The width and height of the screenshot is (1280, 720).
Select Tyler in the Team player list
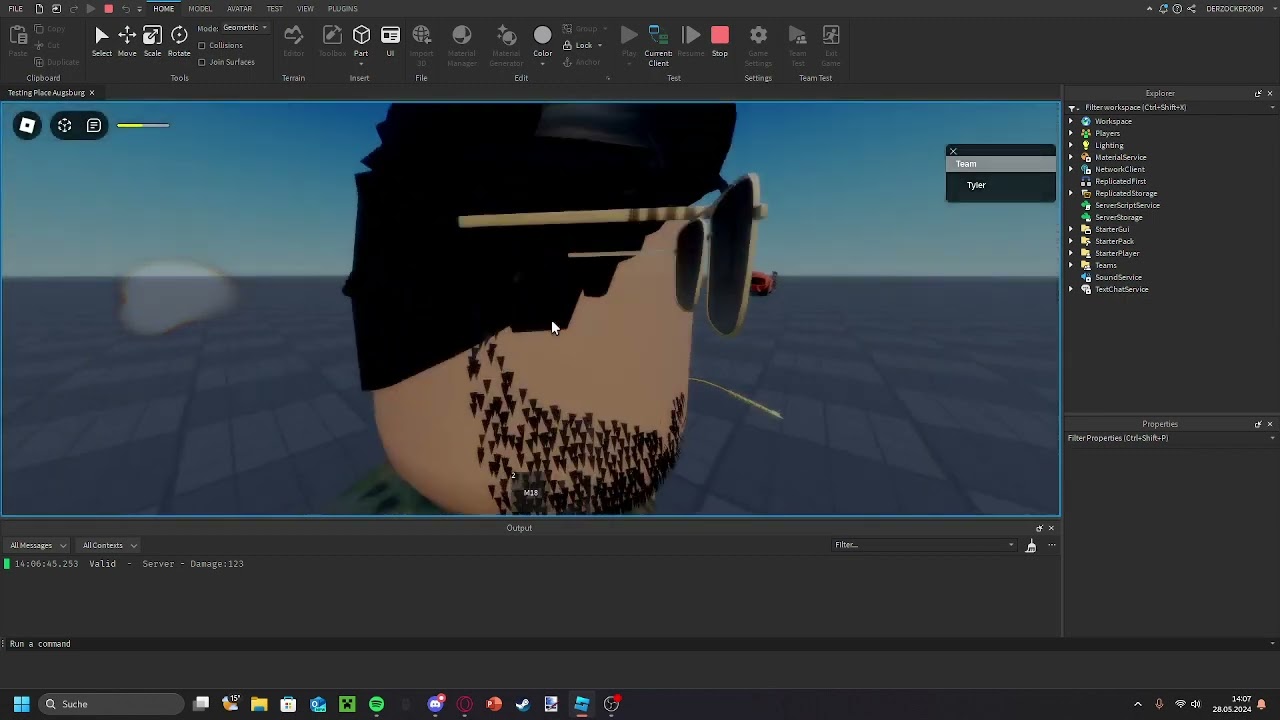pyautogui.click(x=976, y=185)
